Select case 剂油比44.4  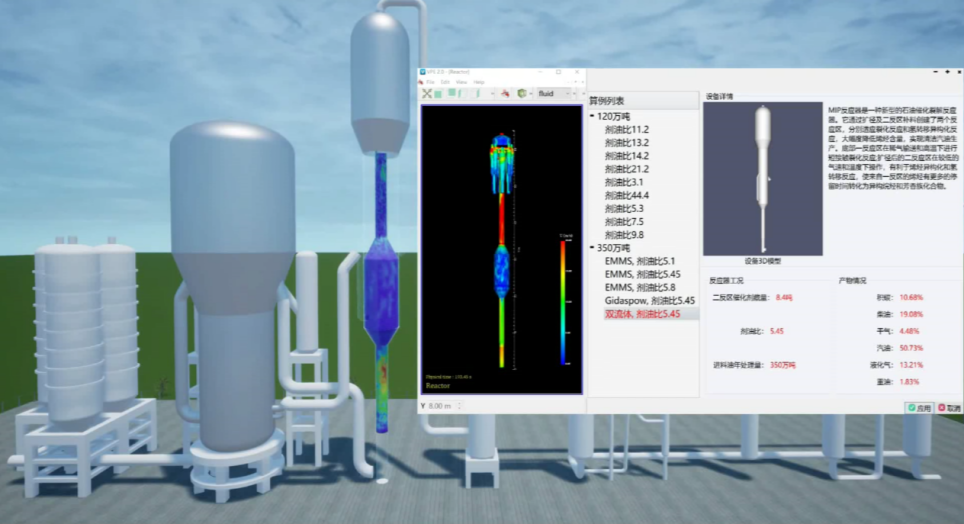(x=627, y=195)
